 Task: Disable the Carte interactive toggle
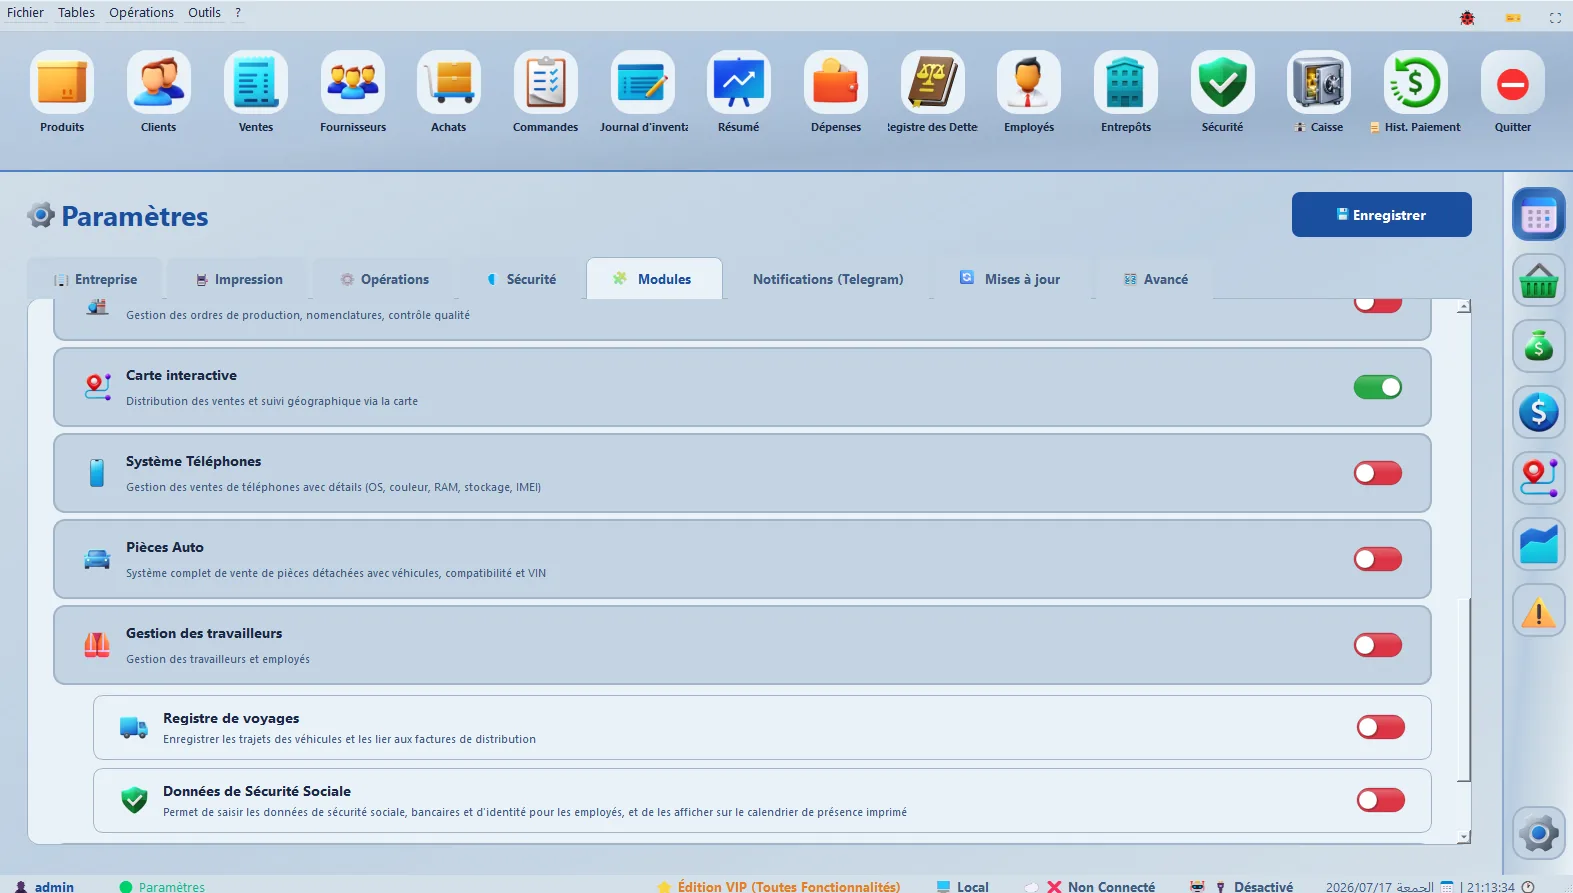1378,387
